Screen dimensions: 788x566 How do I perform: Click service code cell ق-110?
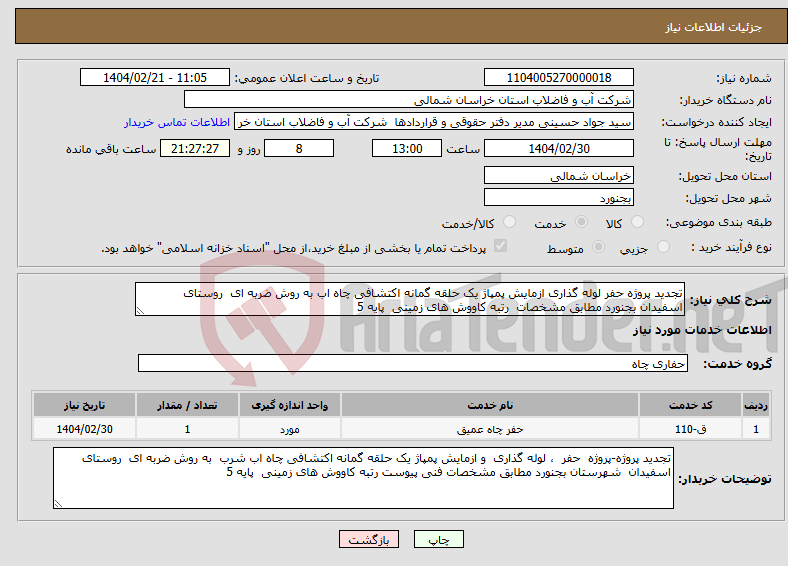[x=691, y=429]
